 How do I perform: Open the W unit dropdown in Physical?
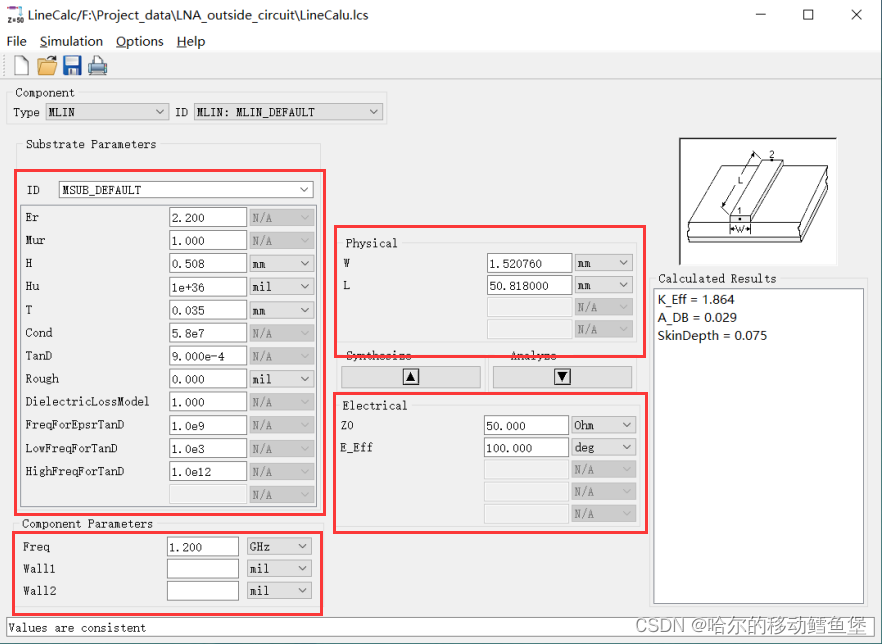coord(604,263)
